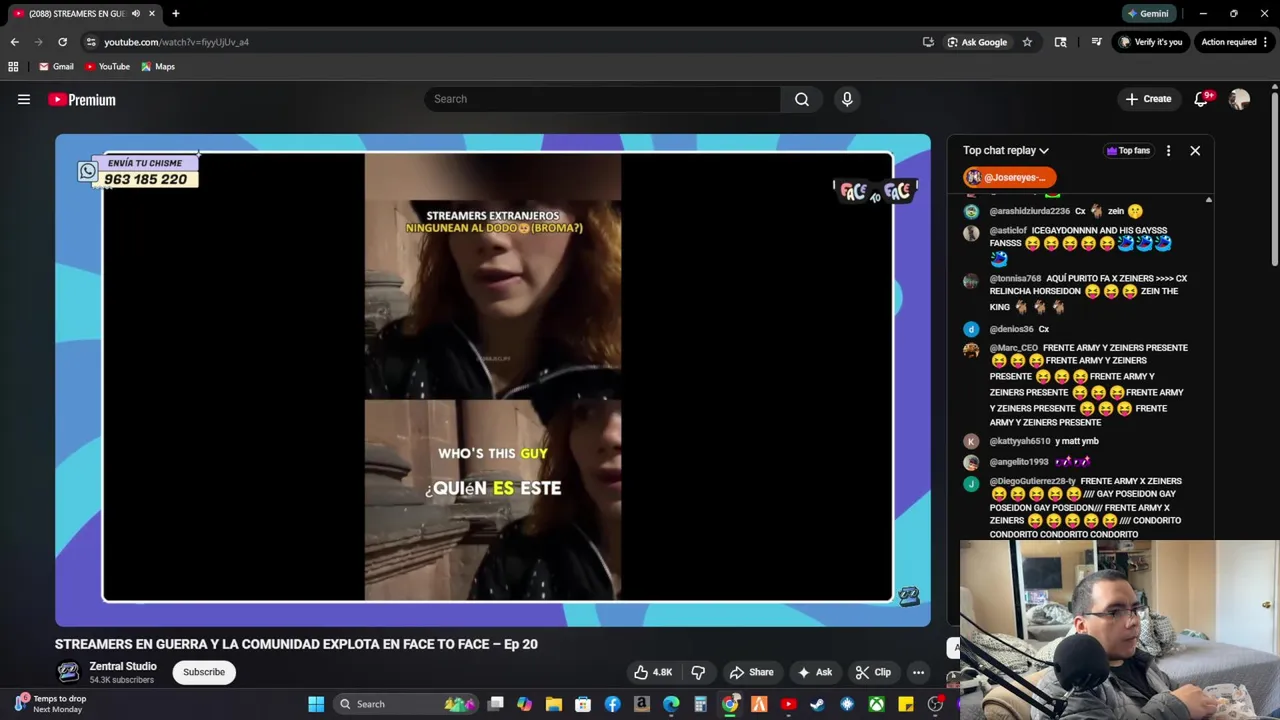Open the YouTube guide hamburger menu
This screenshot has height=720, width=1280.
24,99
